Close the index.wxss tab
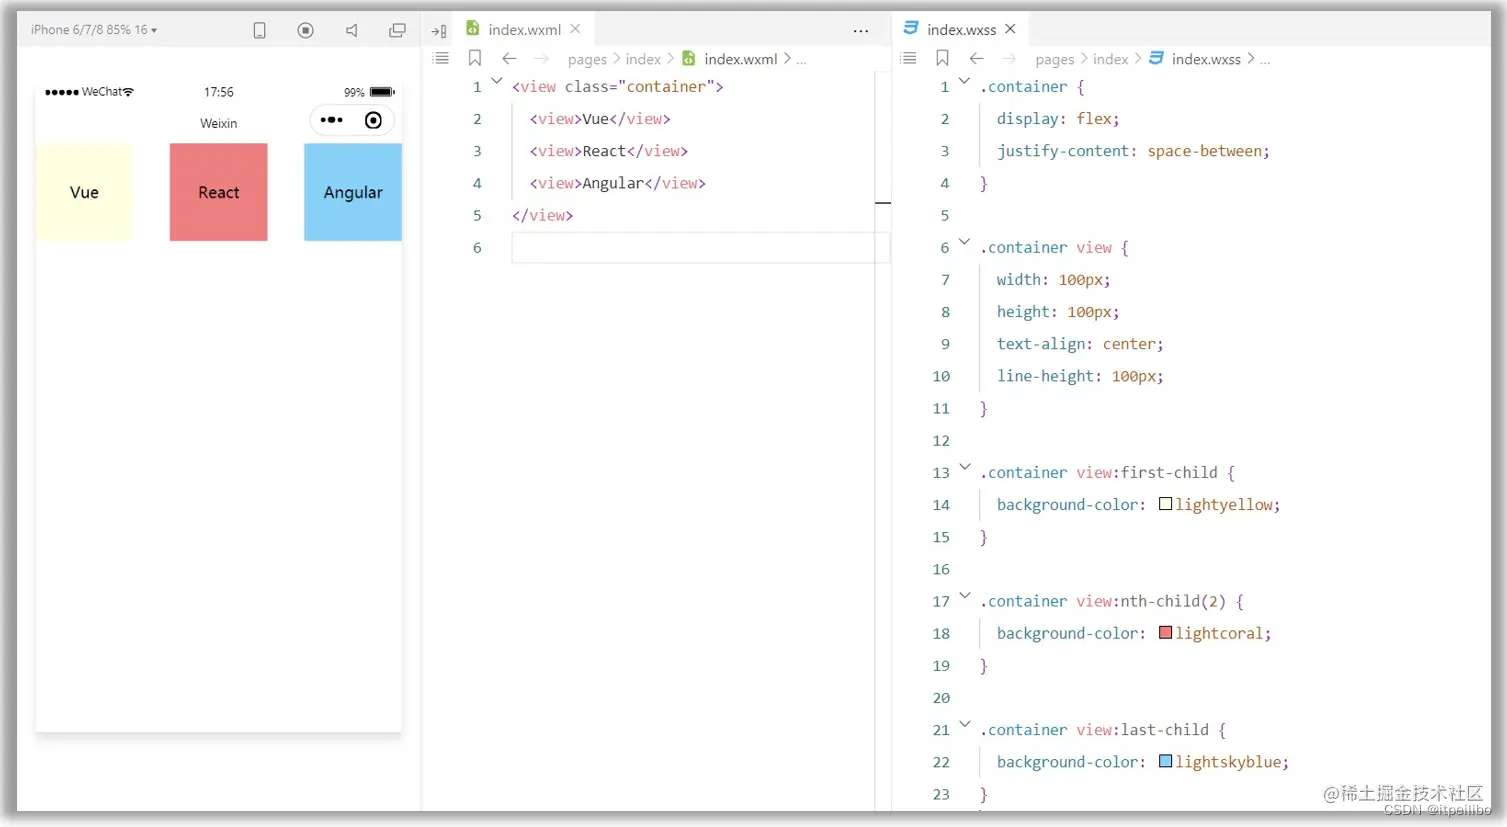The height and width of the screenshot is (827, 1507). [x=1010, y=29]
